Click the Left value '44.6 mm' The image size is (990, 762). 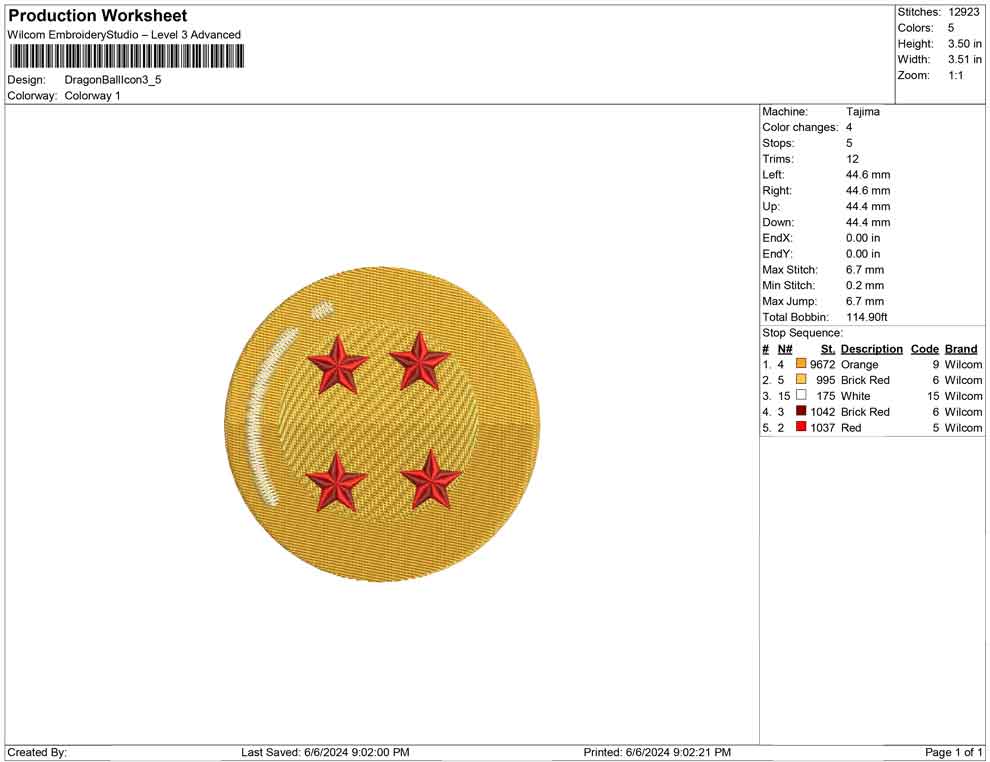tap(868, 175)
